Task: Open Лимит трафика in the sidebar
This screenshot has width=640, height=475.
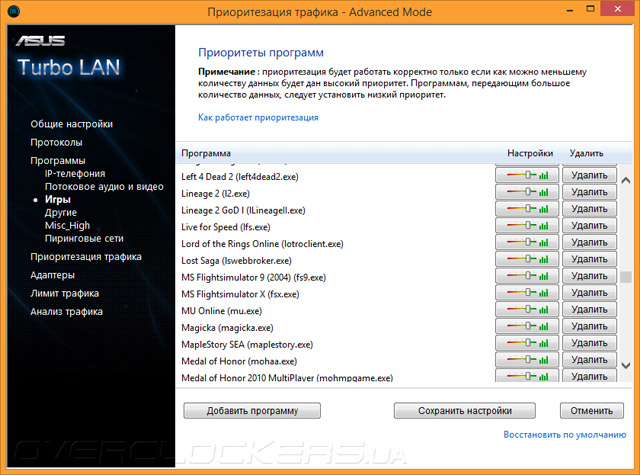Action: pyautogui.click(x=64, y=293)
